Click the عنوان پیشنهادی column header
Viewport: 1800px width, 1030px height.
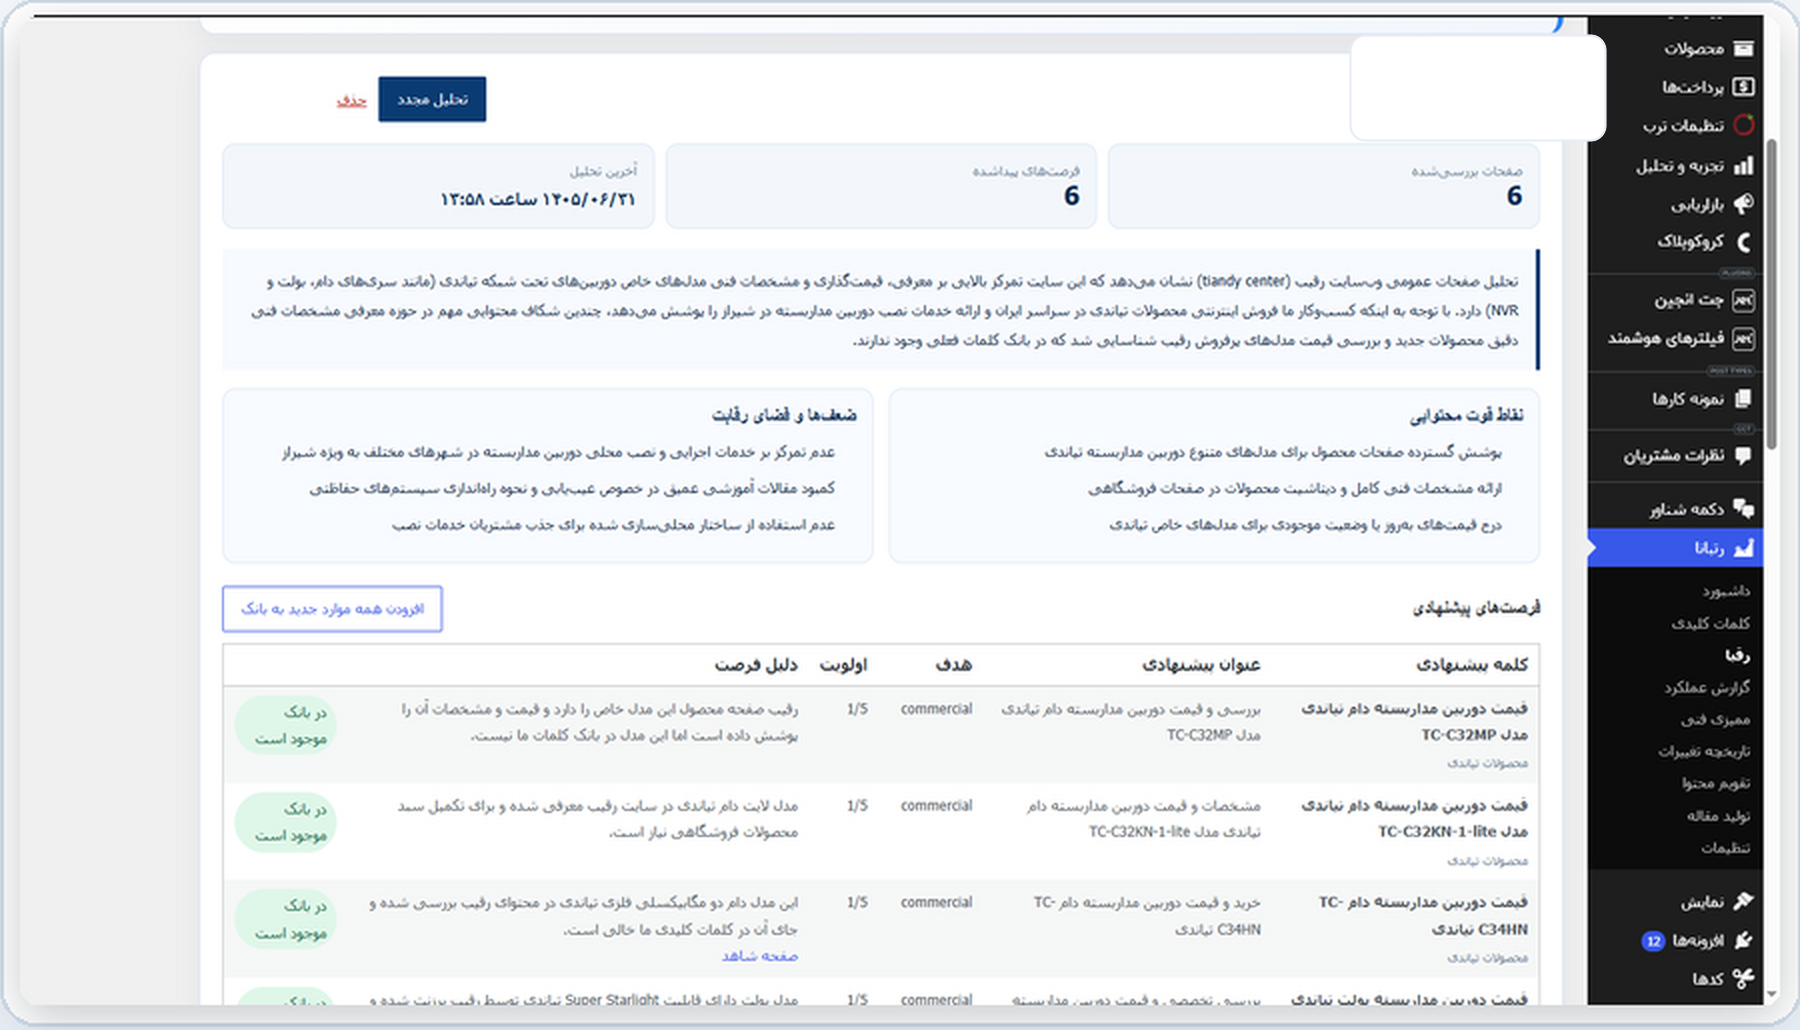(x=1201, y=665)
